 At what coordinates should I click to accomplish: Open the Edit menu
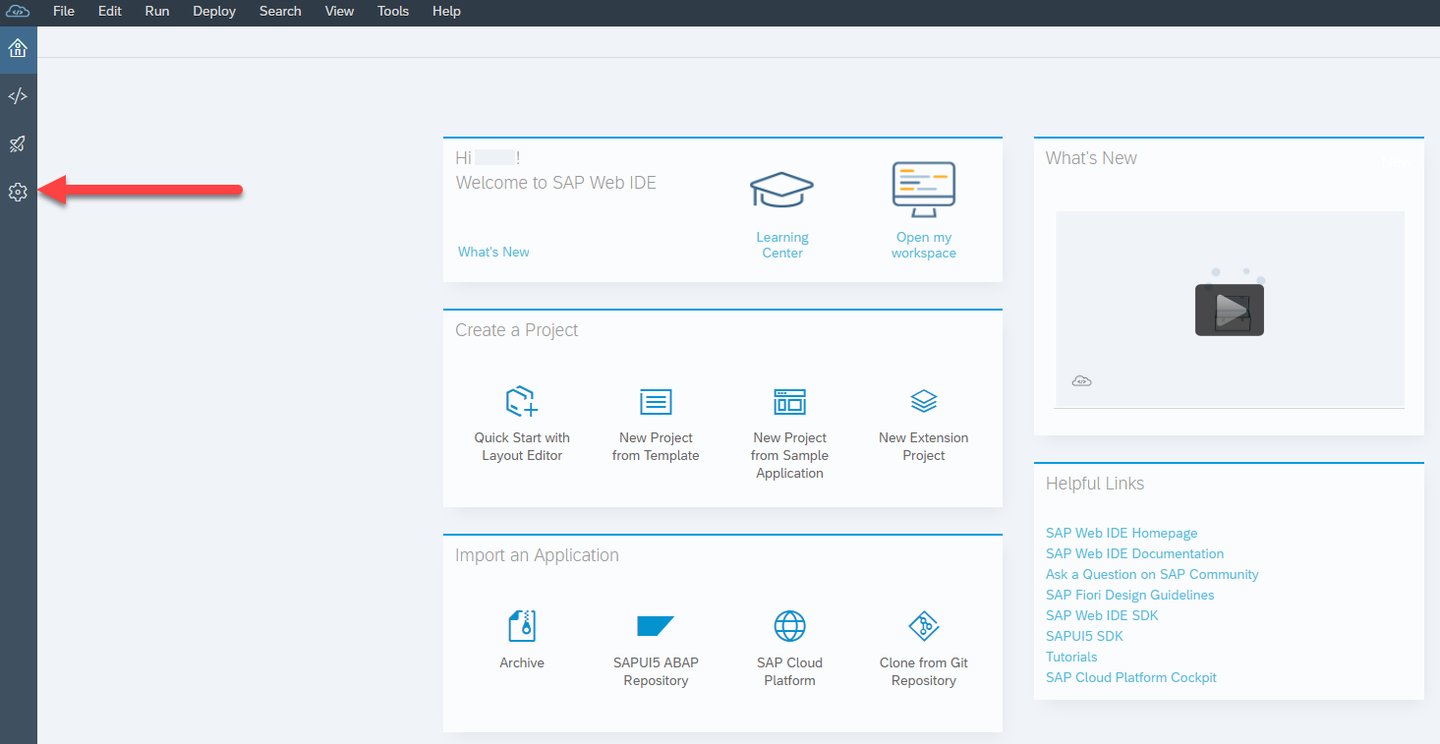110,11
